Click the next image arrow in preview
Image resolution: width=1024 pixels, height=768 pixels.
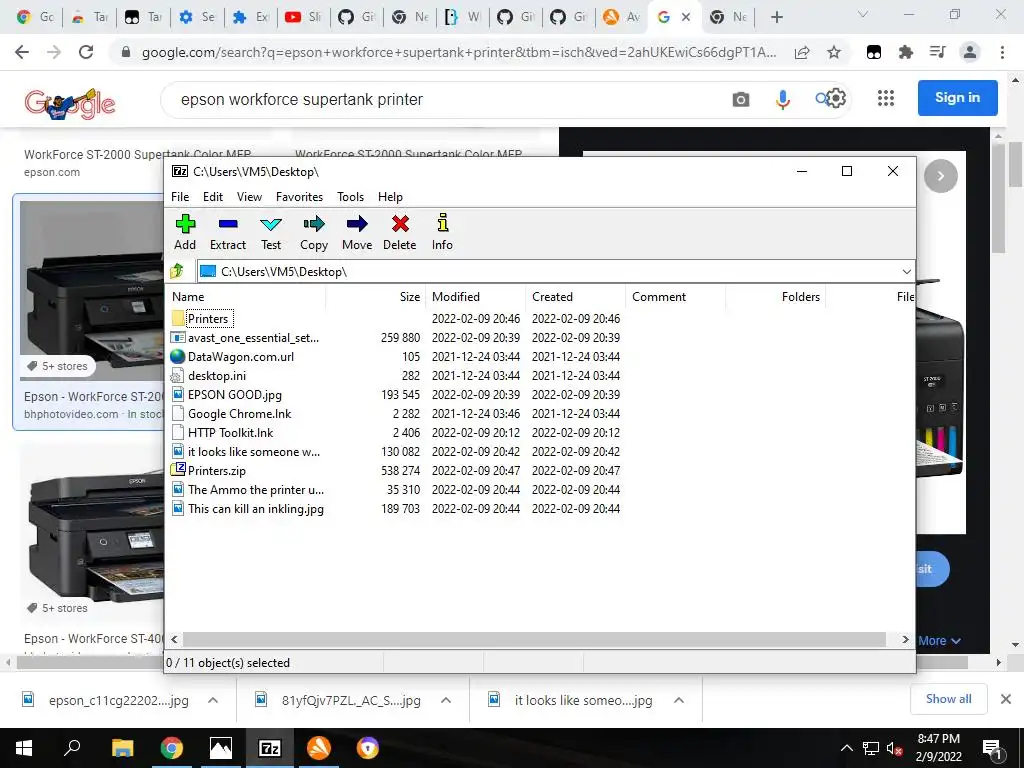940,176
